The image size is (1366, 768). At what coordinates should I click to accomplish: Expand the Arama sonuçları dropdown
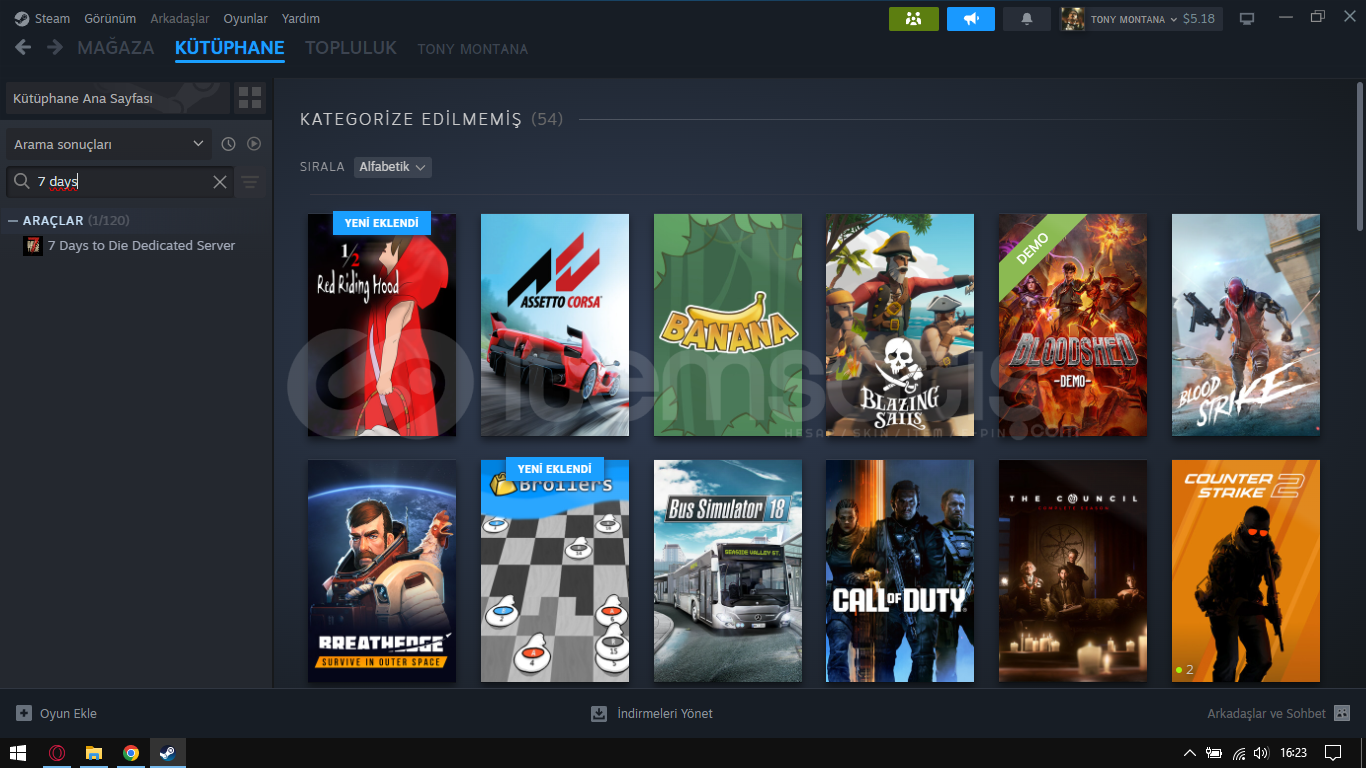[109, 144]
